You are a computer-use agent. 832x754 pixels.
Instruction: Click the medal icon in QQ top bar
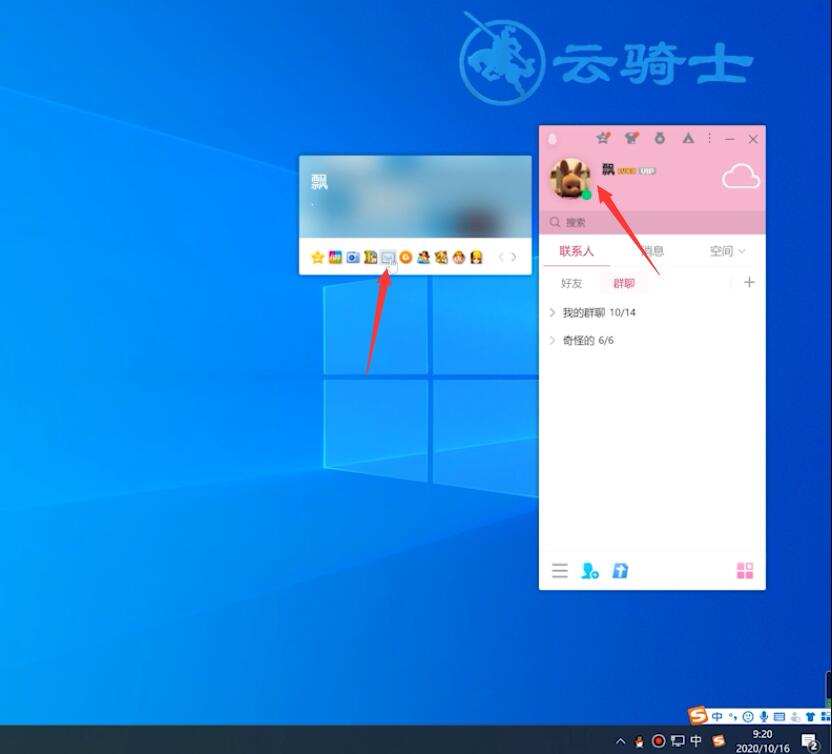click(660, 138)
